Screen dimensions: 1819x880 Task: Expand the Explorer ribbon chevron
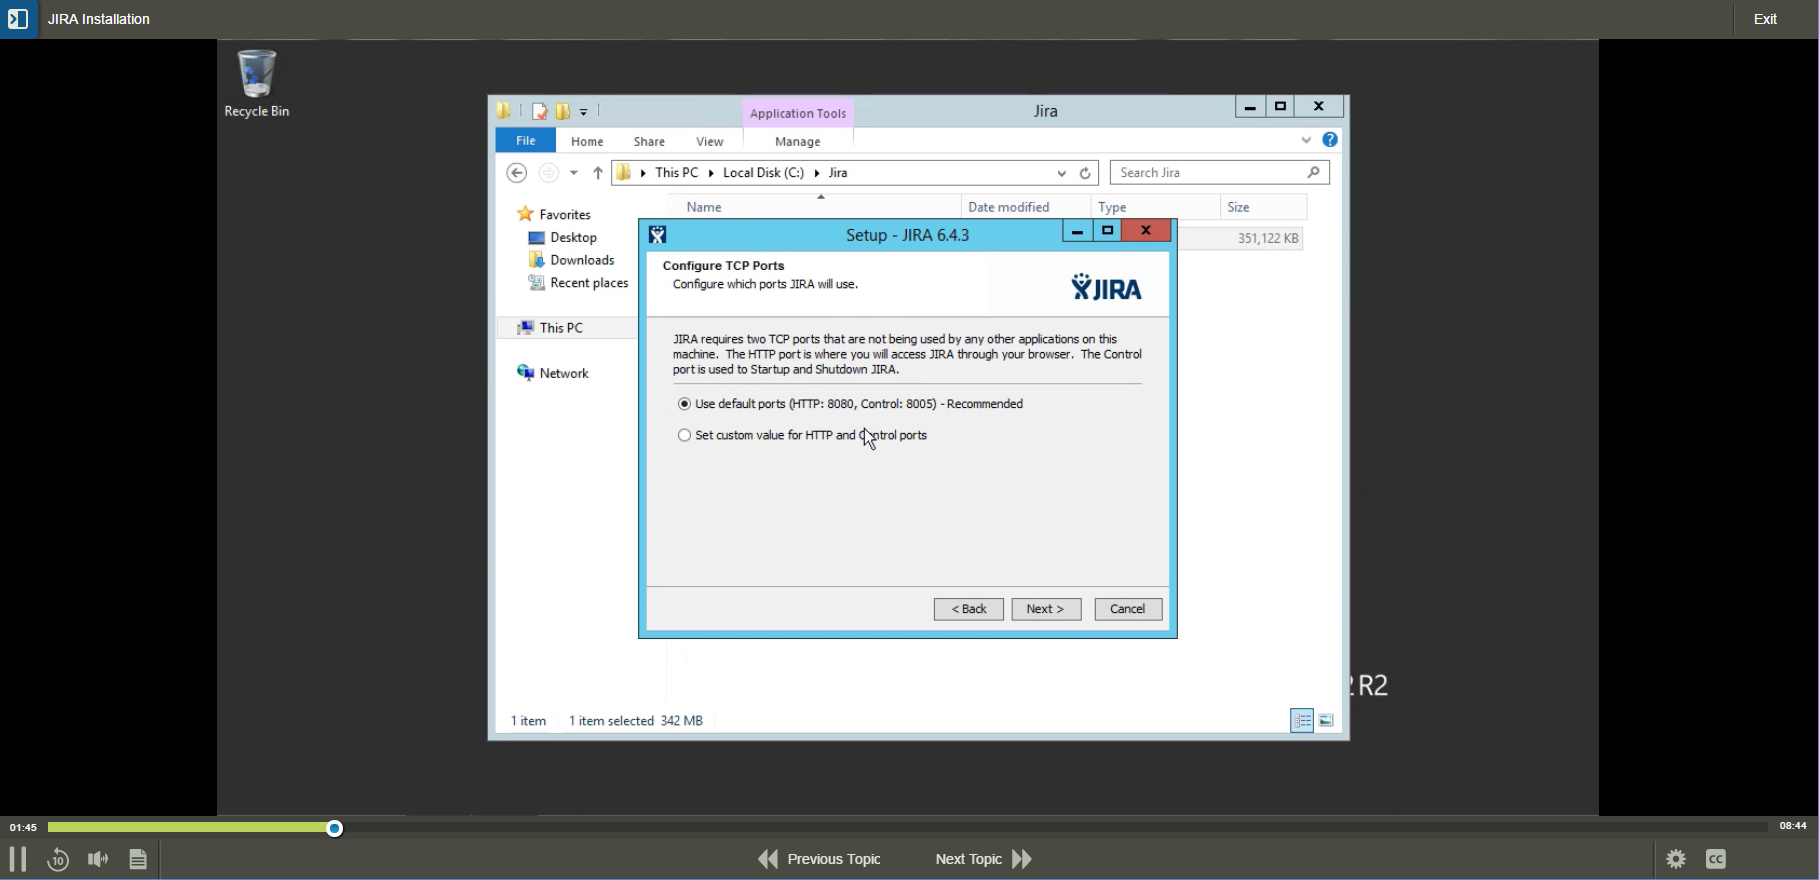(1306, 140)
